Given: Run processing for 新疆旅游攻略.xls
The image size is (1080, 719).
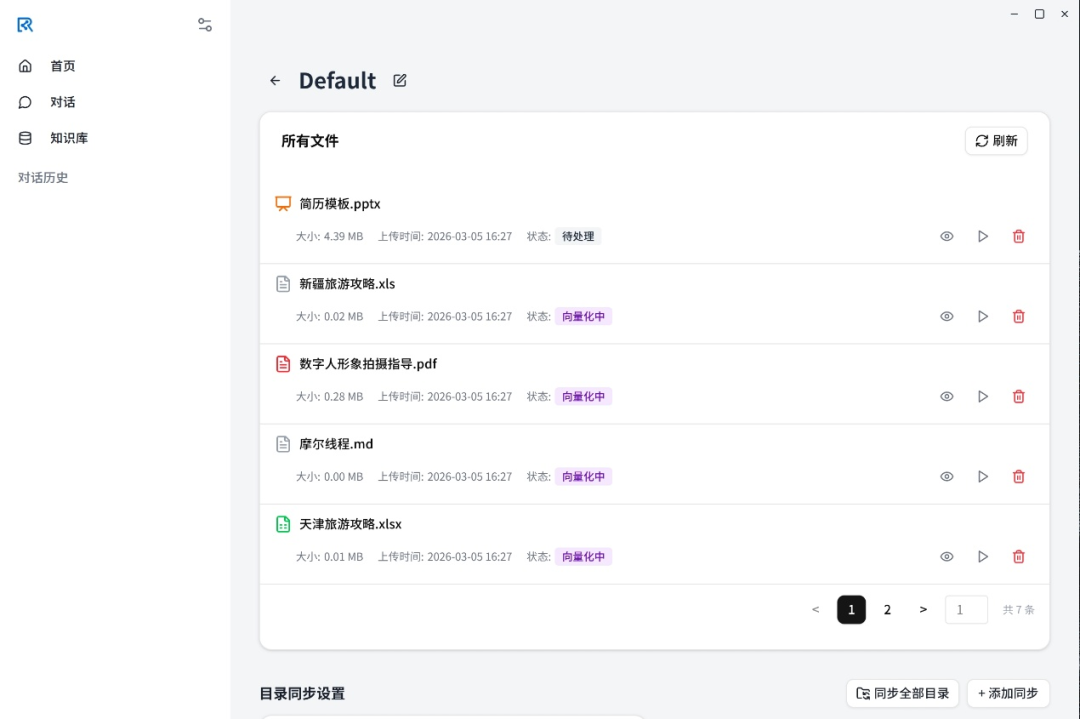Looking at the screenshot, I should pyautogui.click(x=983, y=316).
